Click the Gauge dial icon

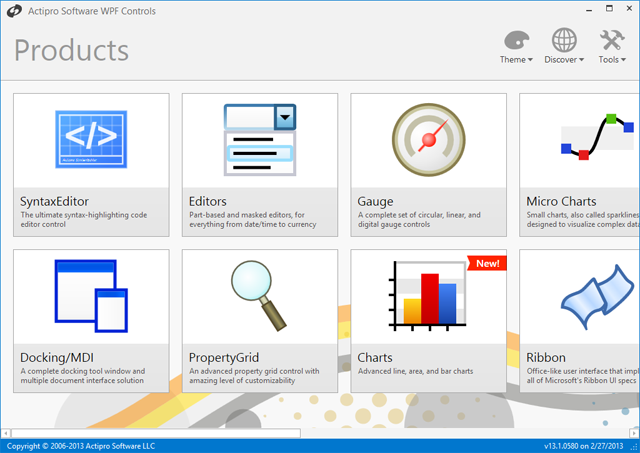429,140
